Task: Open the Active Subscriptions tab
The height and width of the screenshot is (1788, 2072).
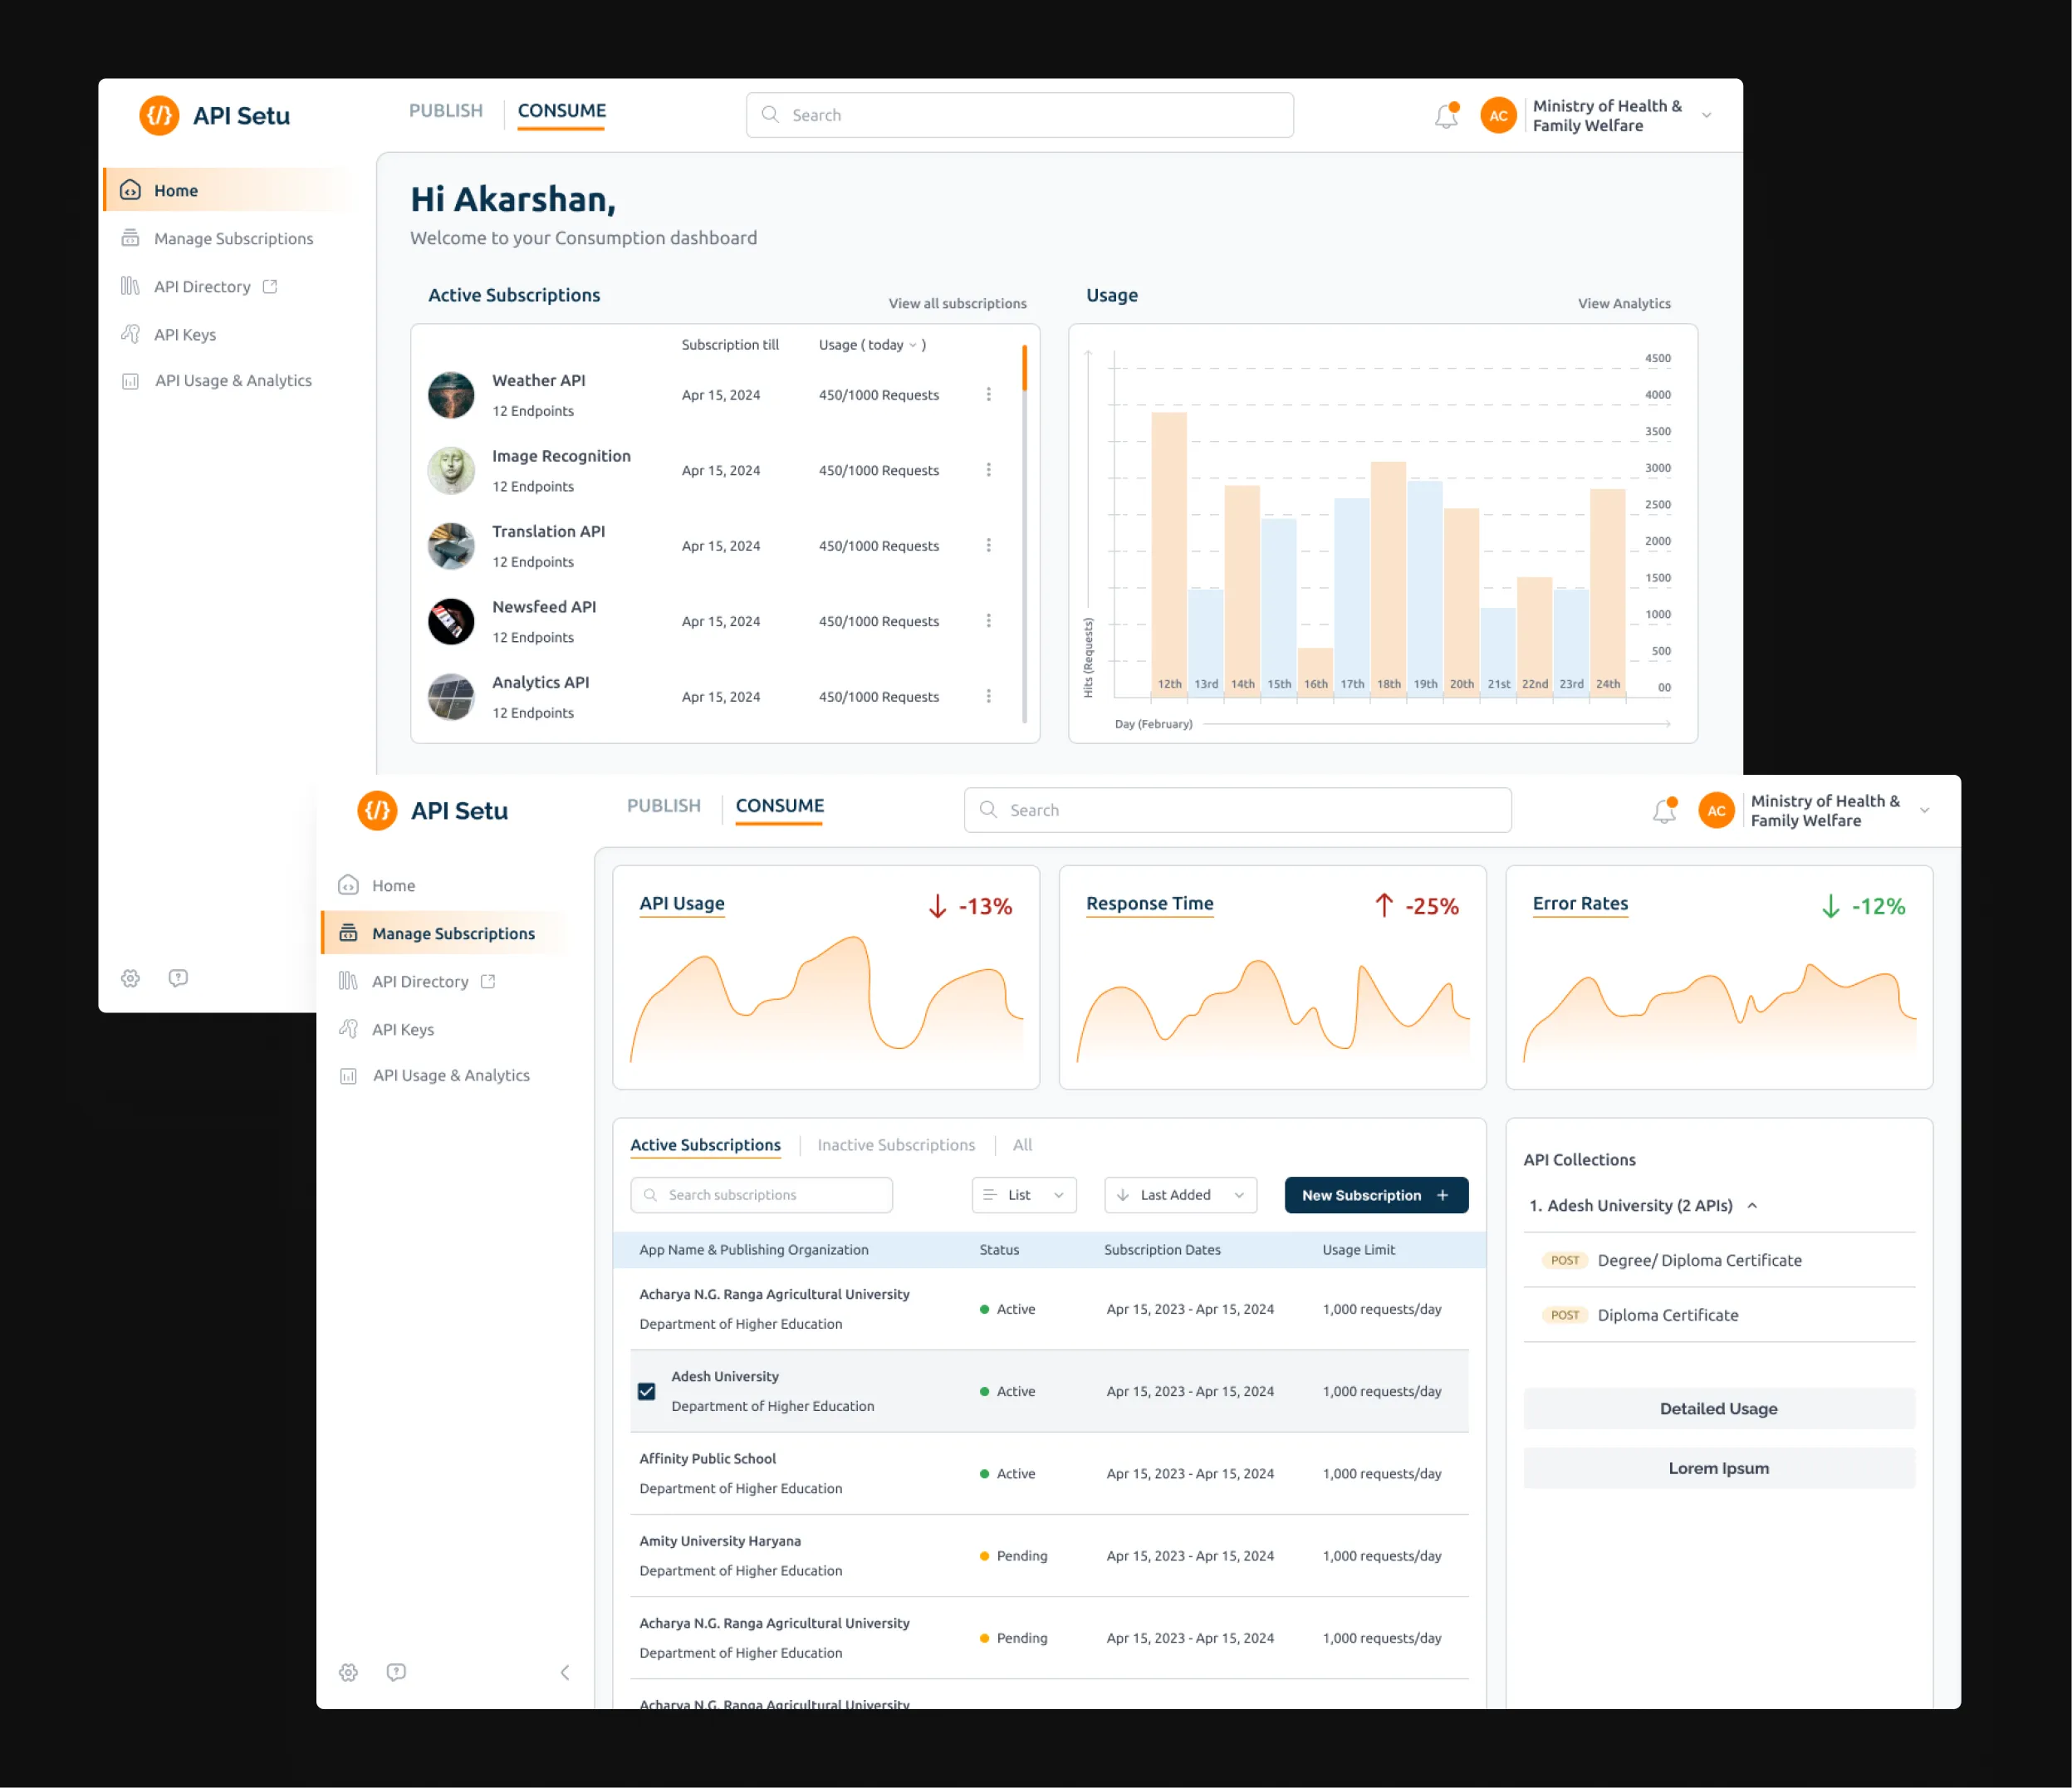Action: (x=705, y=1145)
